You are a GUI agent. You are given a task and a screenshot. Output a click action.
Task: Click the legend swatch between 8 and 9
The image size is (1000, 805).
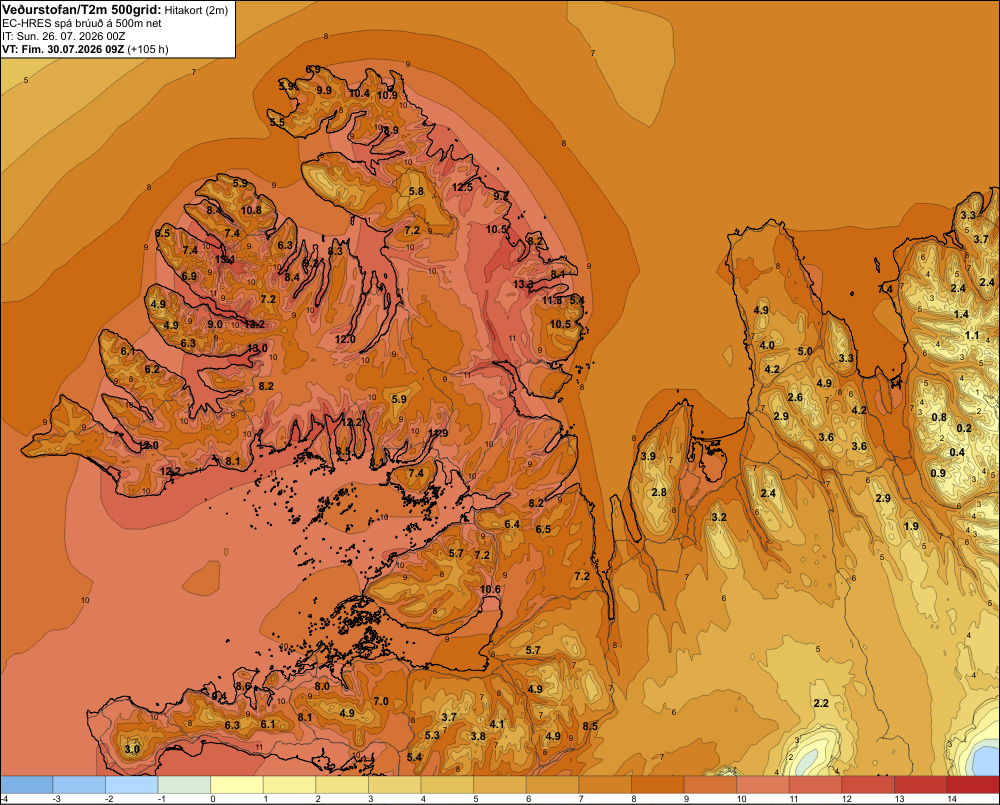coord(658,784)
